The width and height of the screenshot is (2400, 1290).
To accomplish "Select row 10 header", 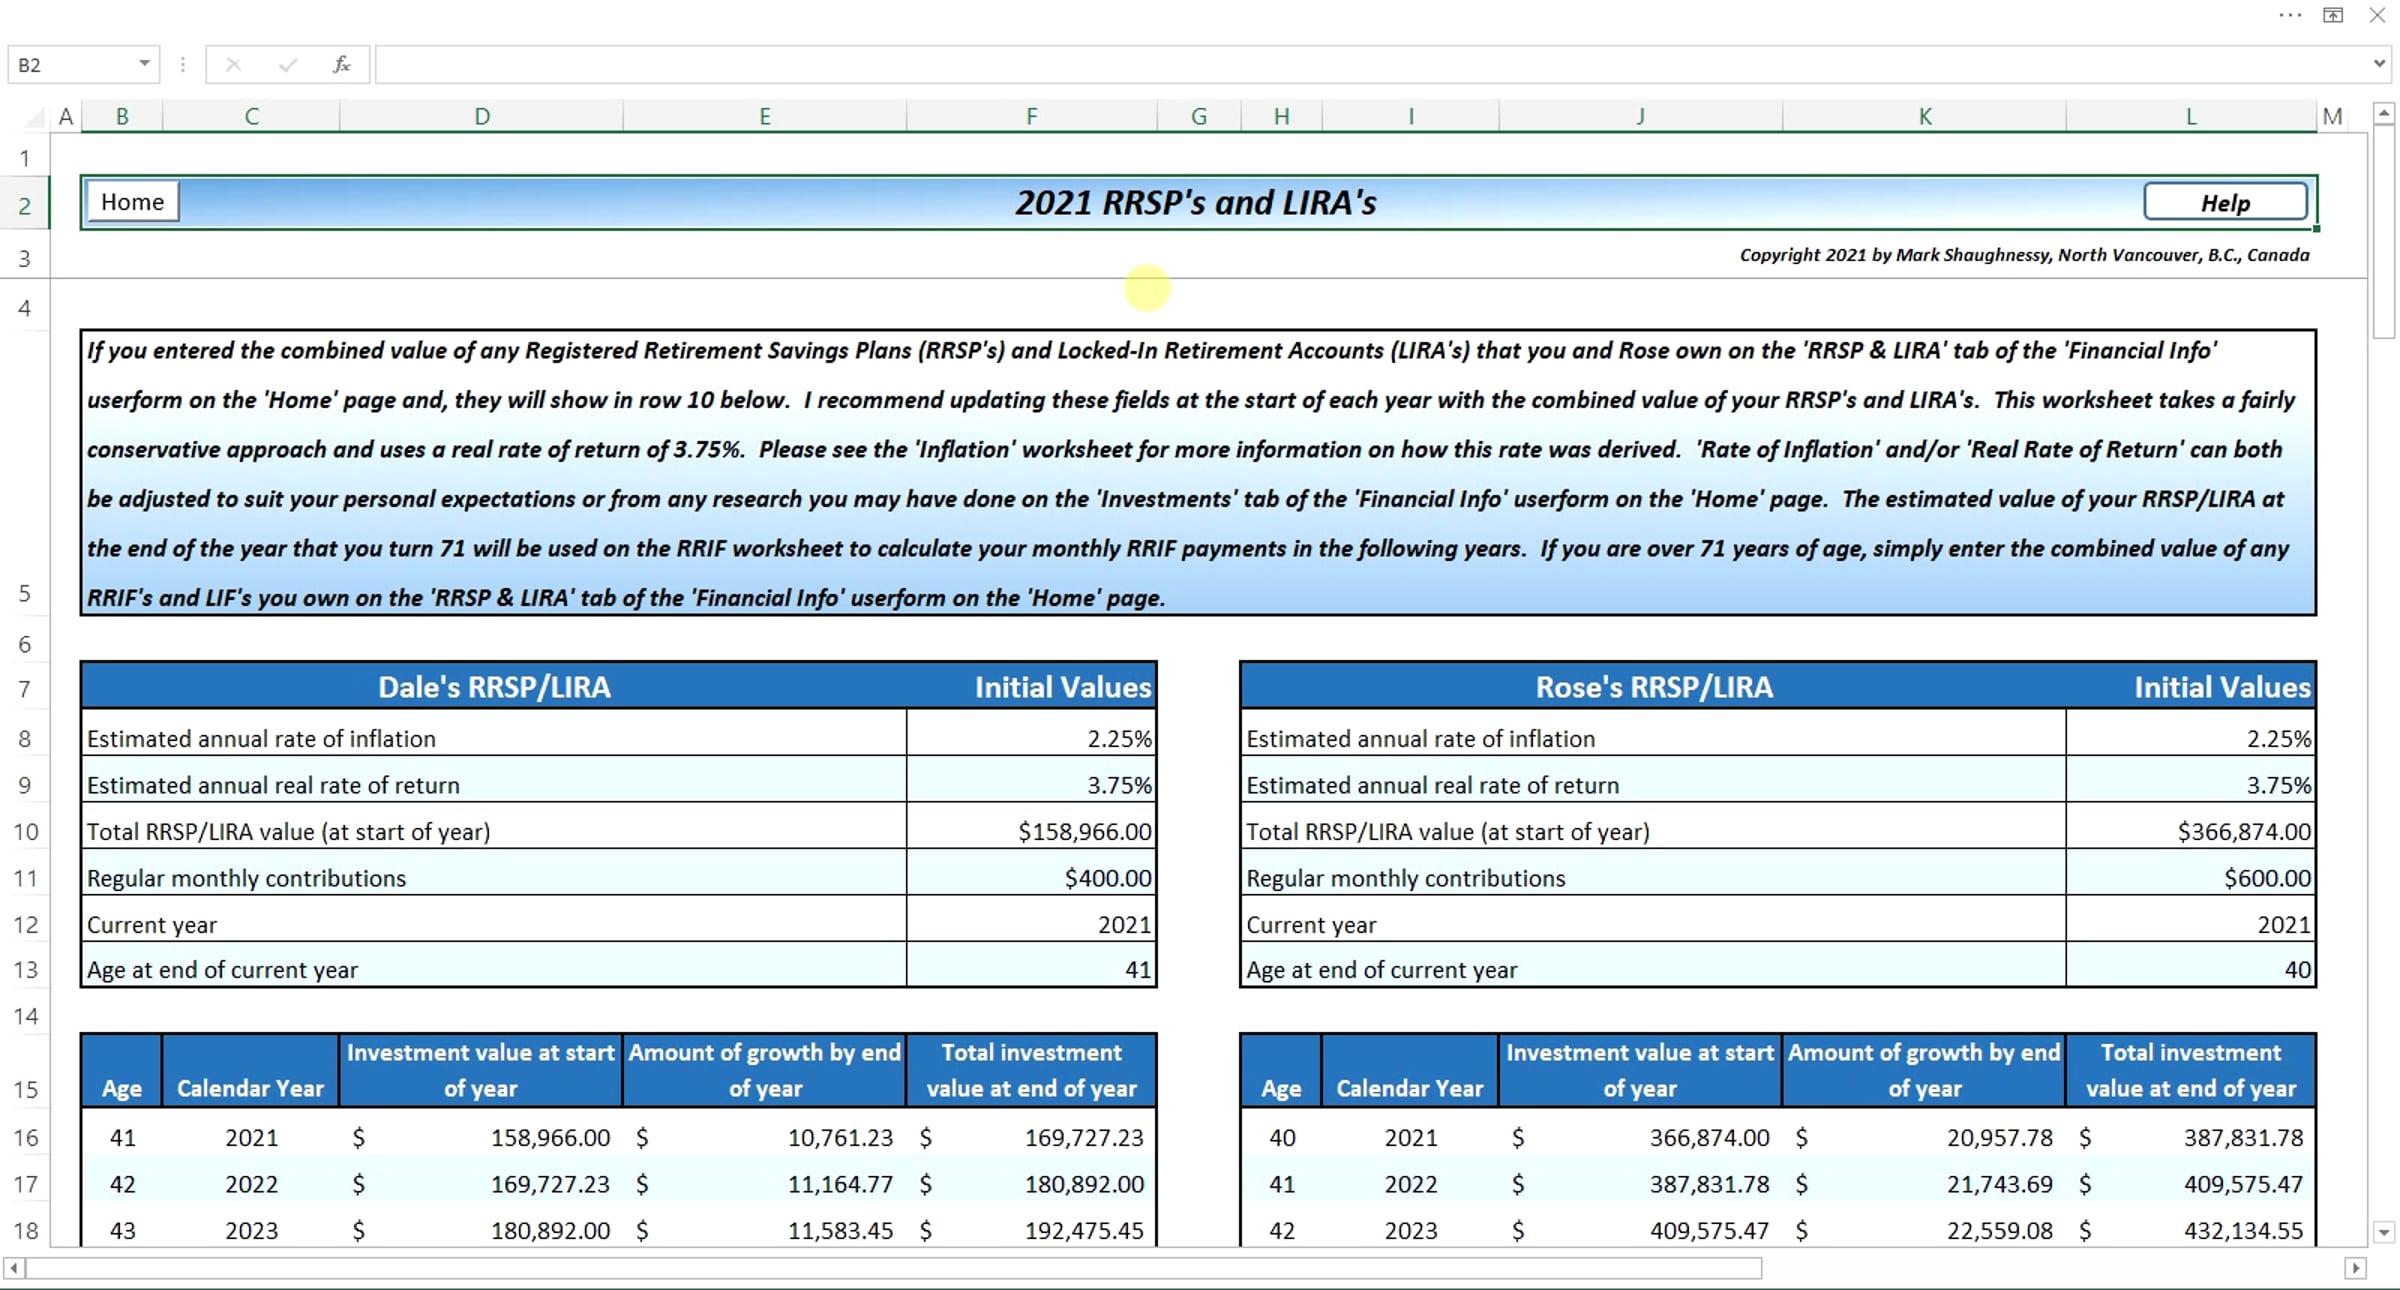I will [25, 832].
